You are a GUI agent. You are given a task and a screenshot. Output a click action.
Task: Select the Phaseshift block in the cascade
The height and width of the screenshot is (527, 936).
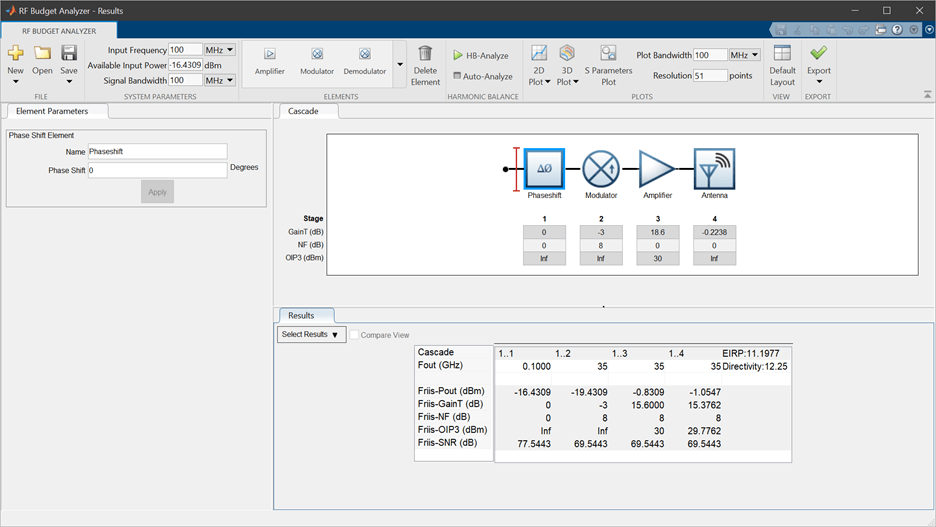tap(544, 169)
